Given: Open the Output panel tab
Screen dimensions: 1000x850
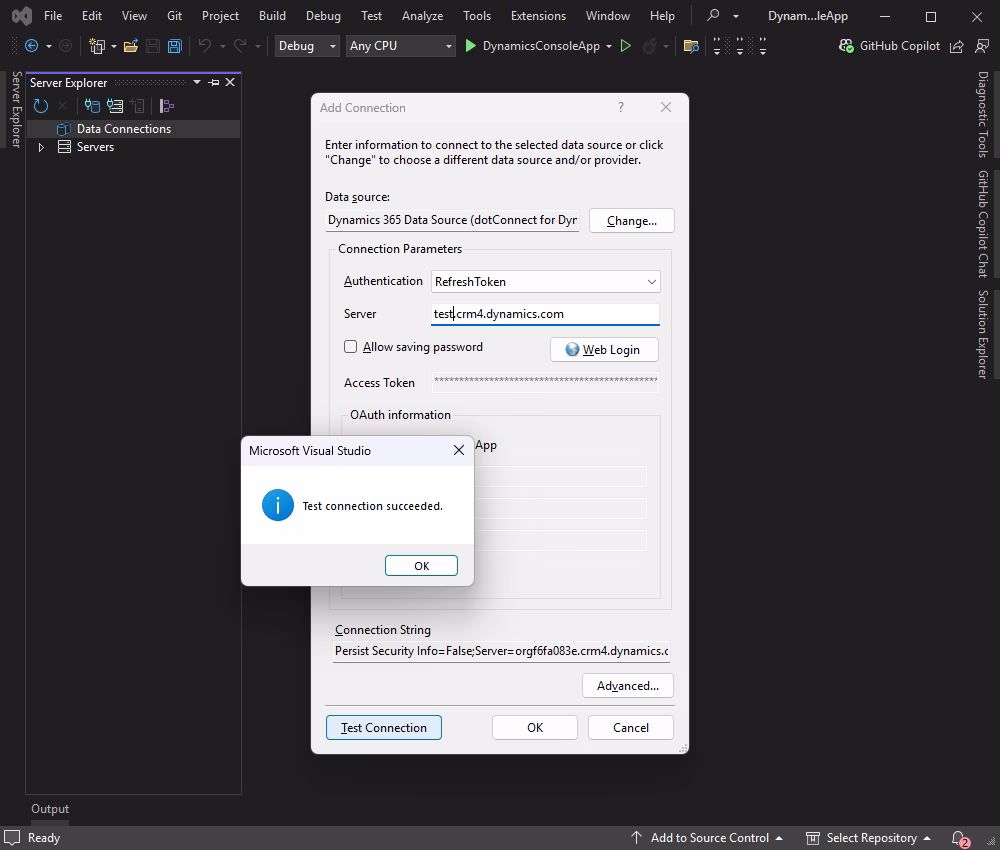Looking at the screenshot, I should [50, 809].
